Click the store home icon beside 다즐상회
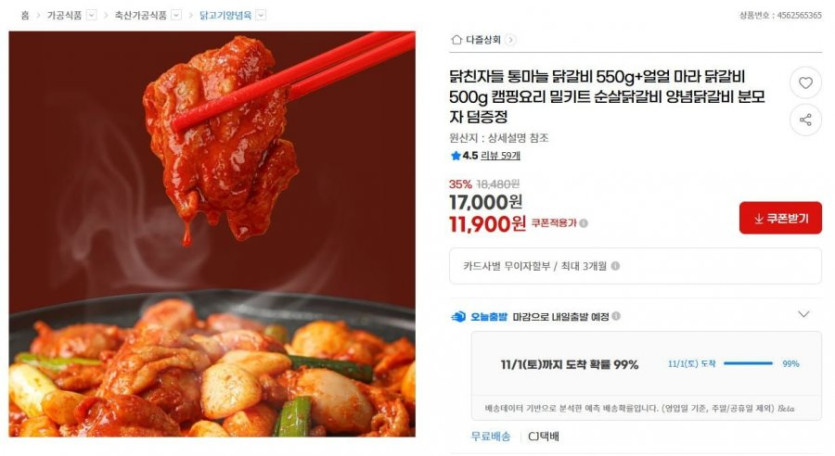Image resolution: width=835 pixels, height=456 pixels. pos(456,39)
